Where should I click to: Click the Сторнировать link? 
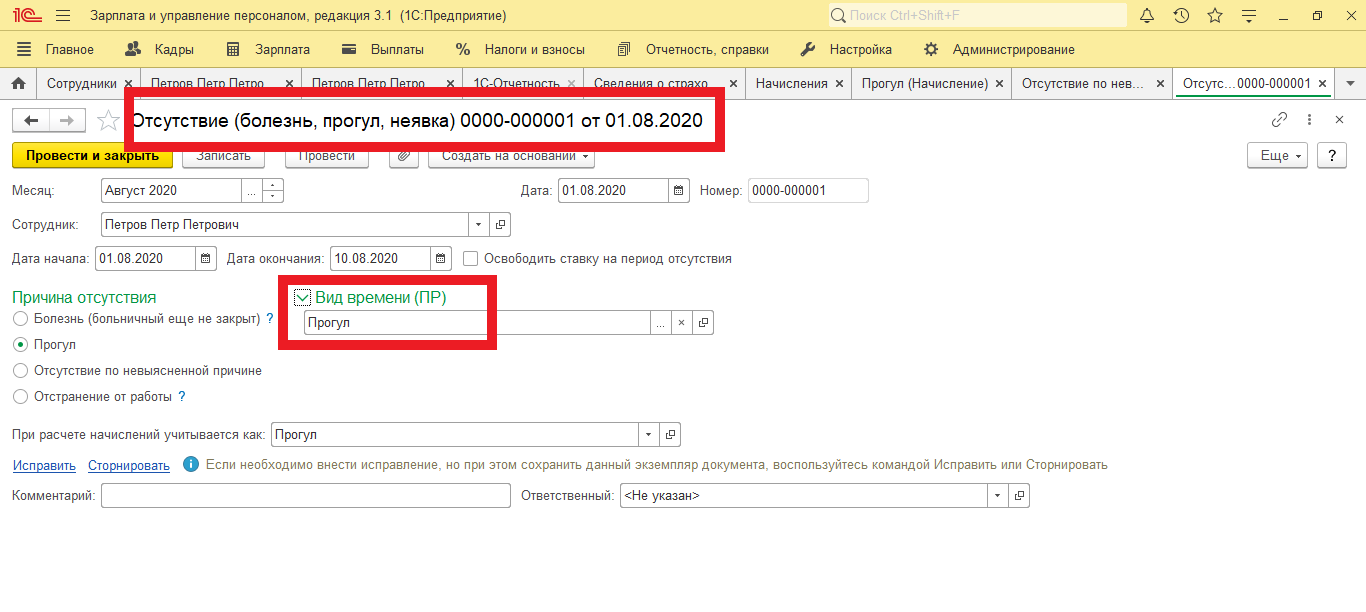[x=128, y=465]
